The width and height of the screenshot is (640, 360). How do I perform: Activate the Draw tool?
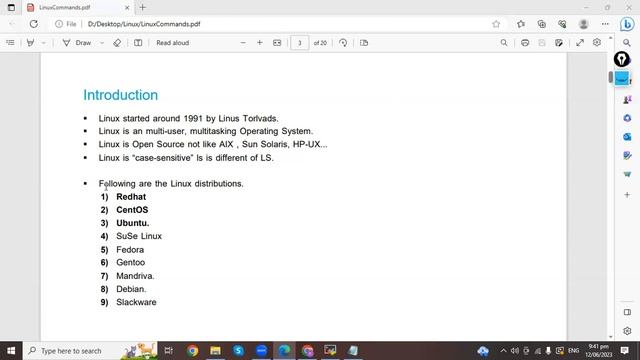tap(77, 42)
